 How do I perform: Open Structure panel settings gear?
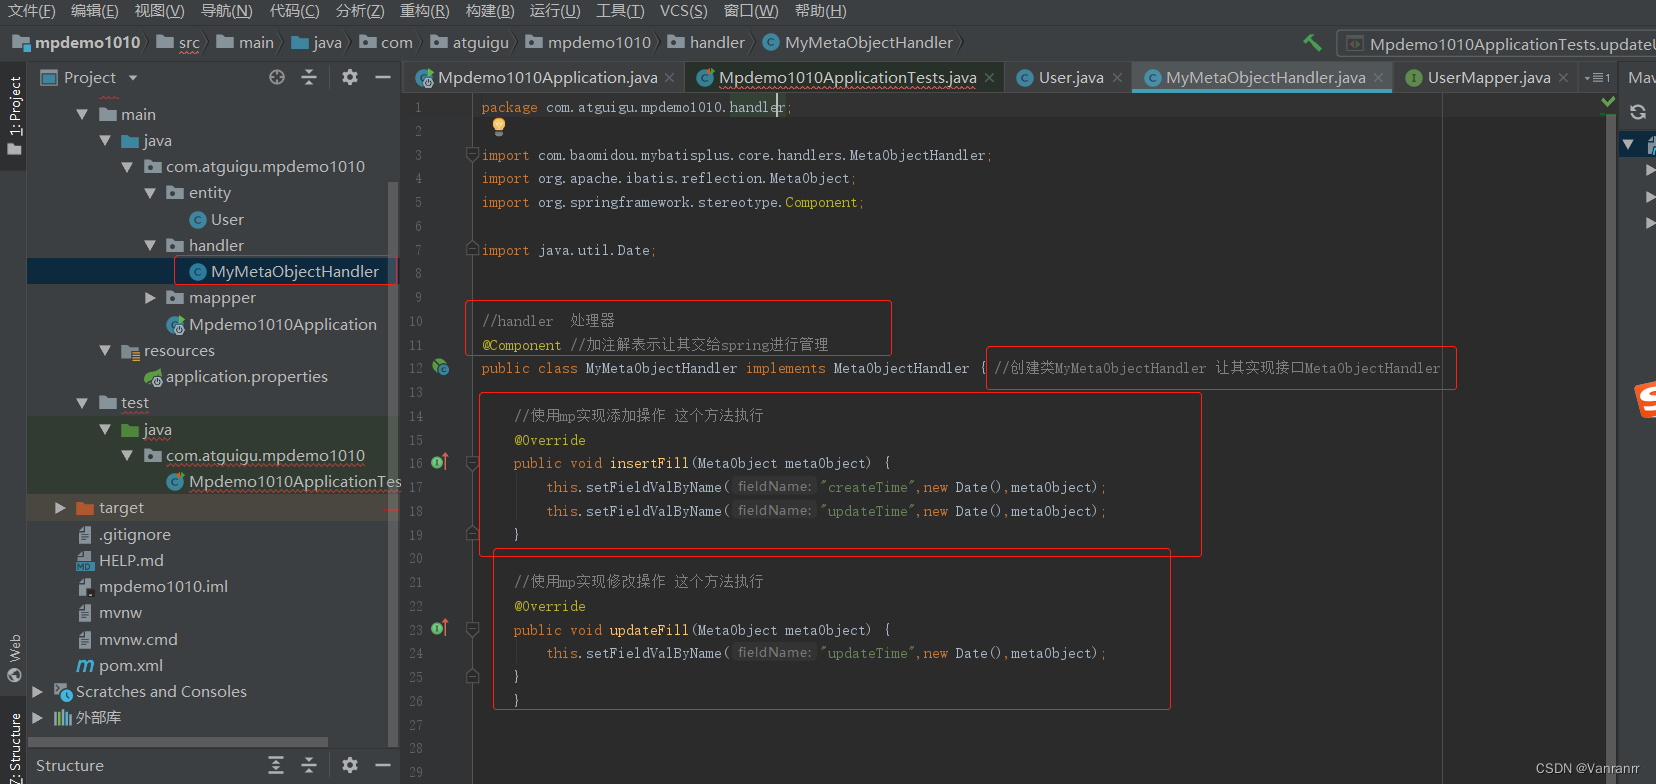pos(349,765)
